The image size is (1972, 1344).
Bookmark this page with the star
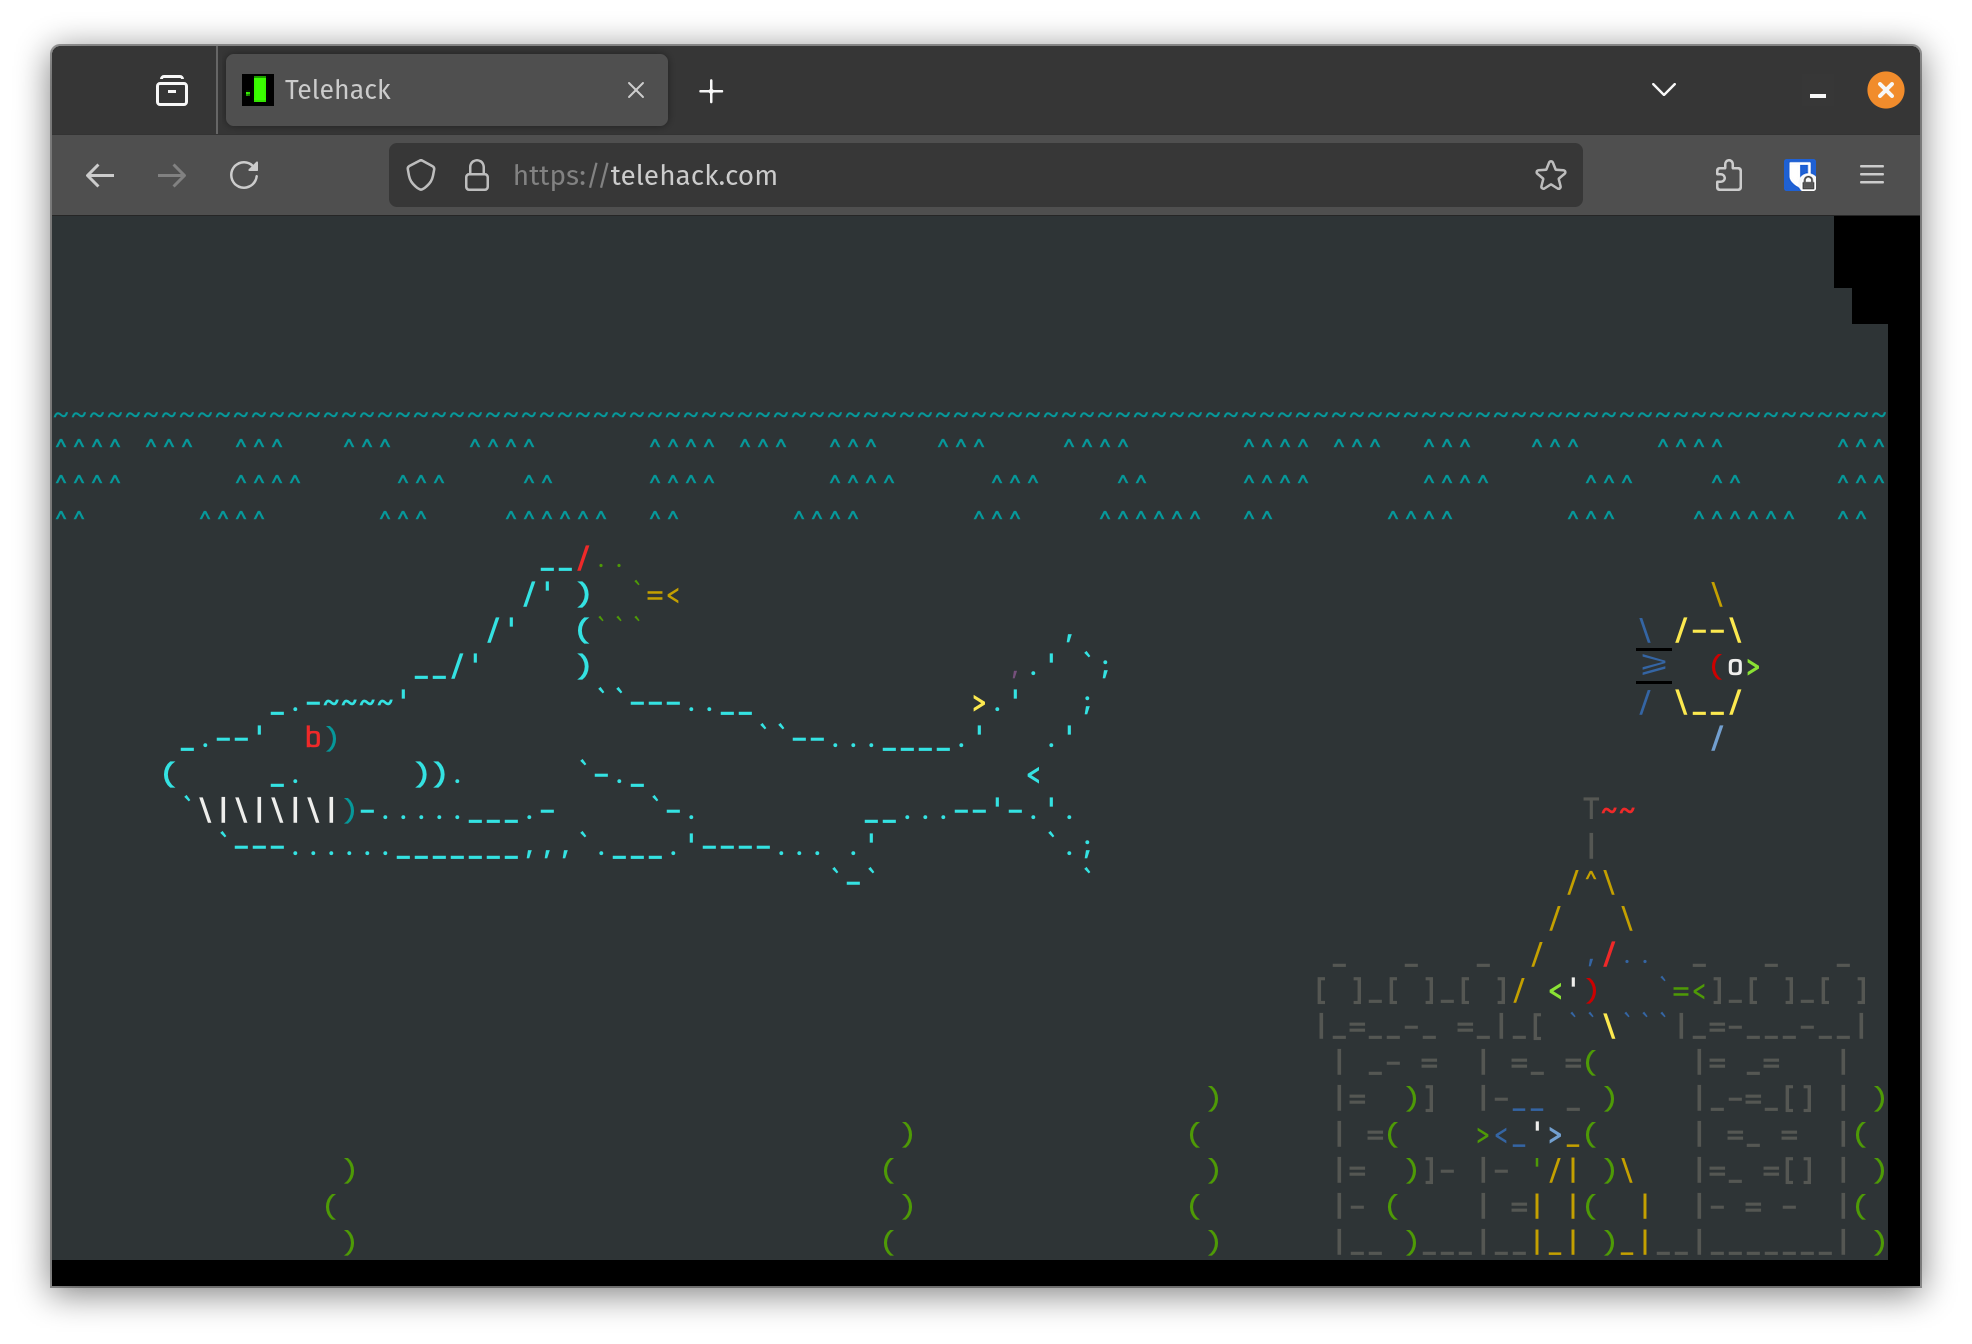(1550, 176)
